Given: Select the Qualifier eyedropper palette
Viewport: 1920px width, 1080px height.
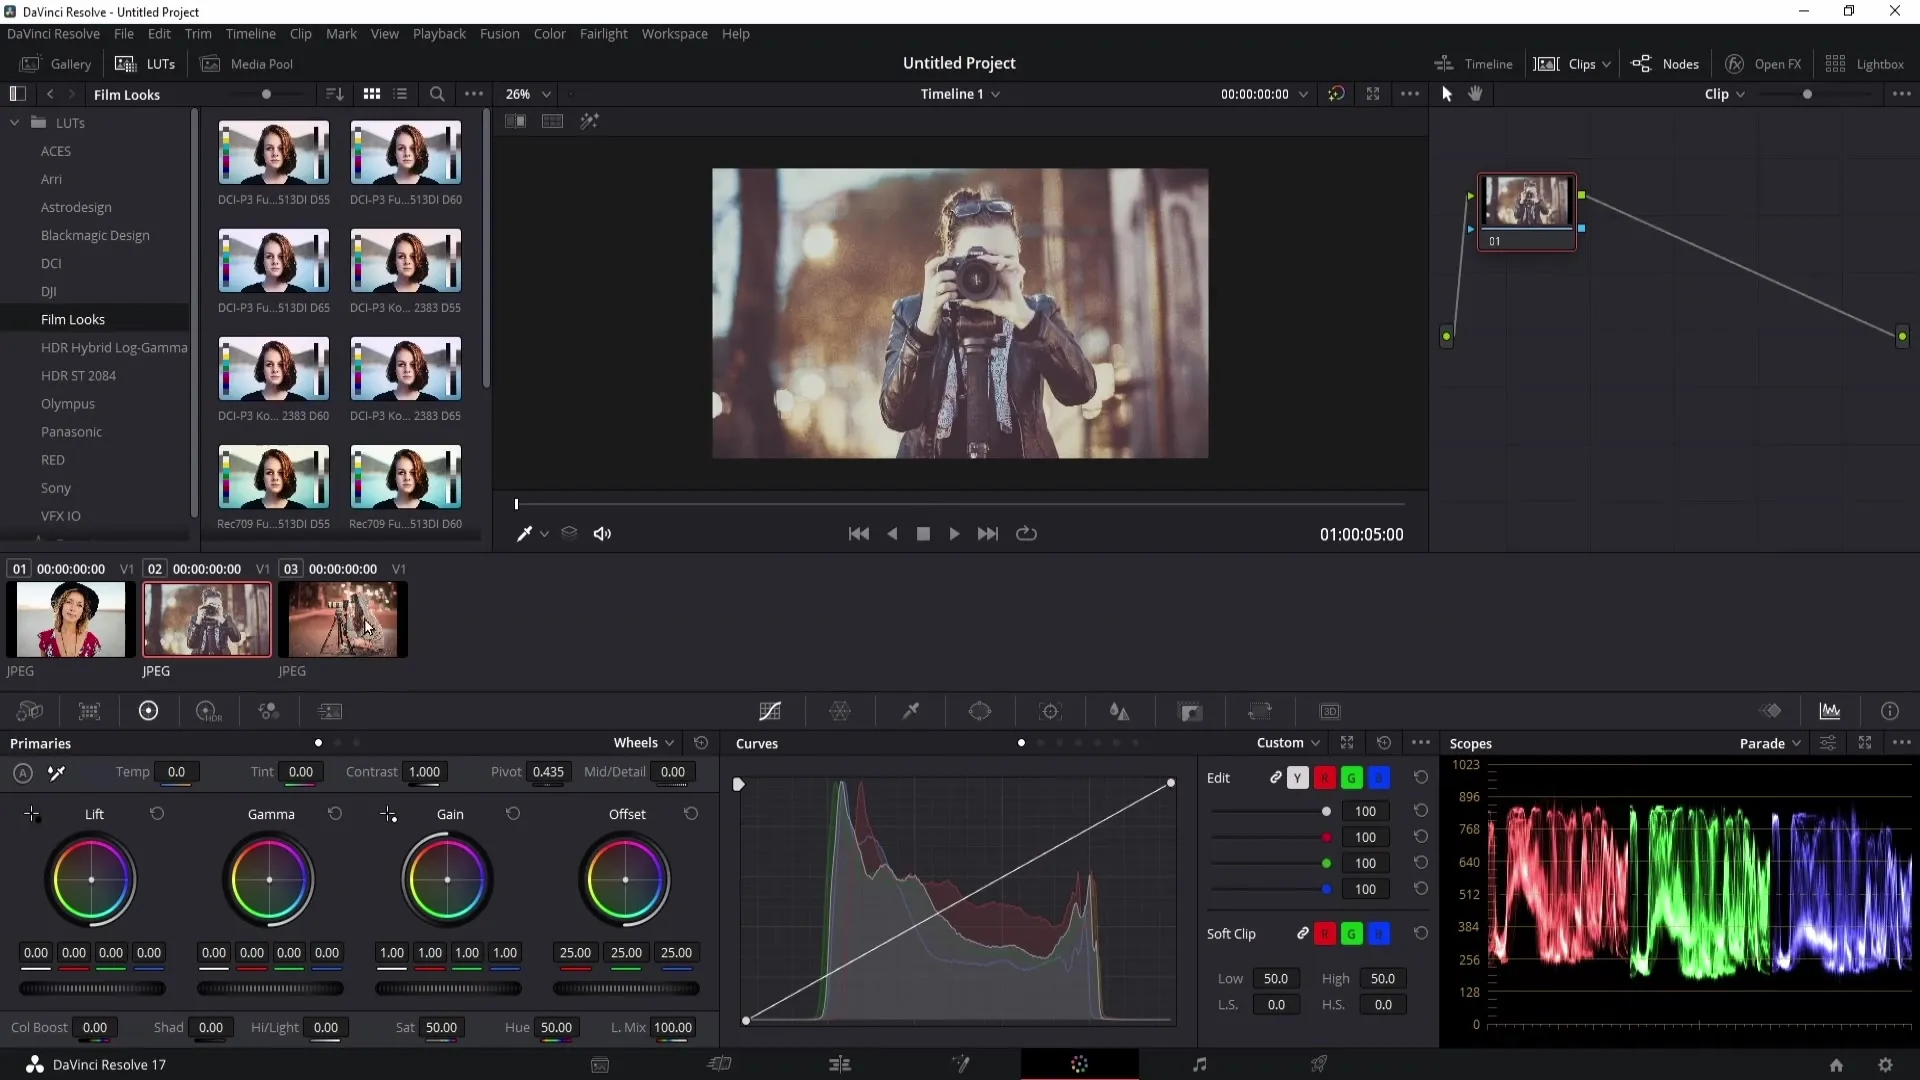Looking at the screenshot, I should point(911,711).
